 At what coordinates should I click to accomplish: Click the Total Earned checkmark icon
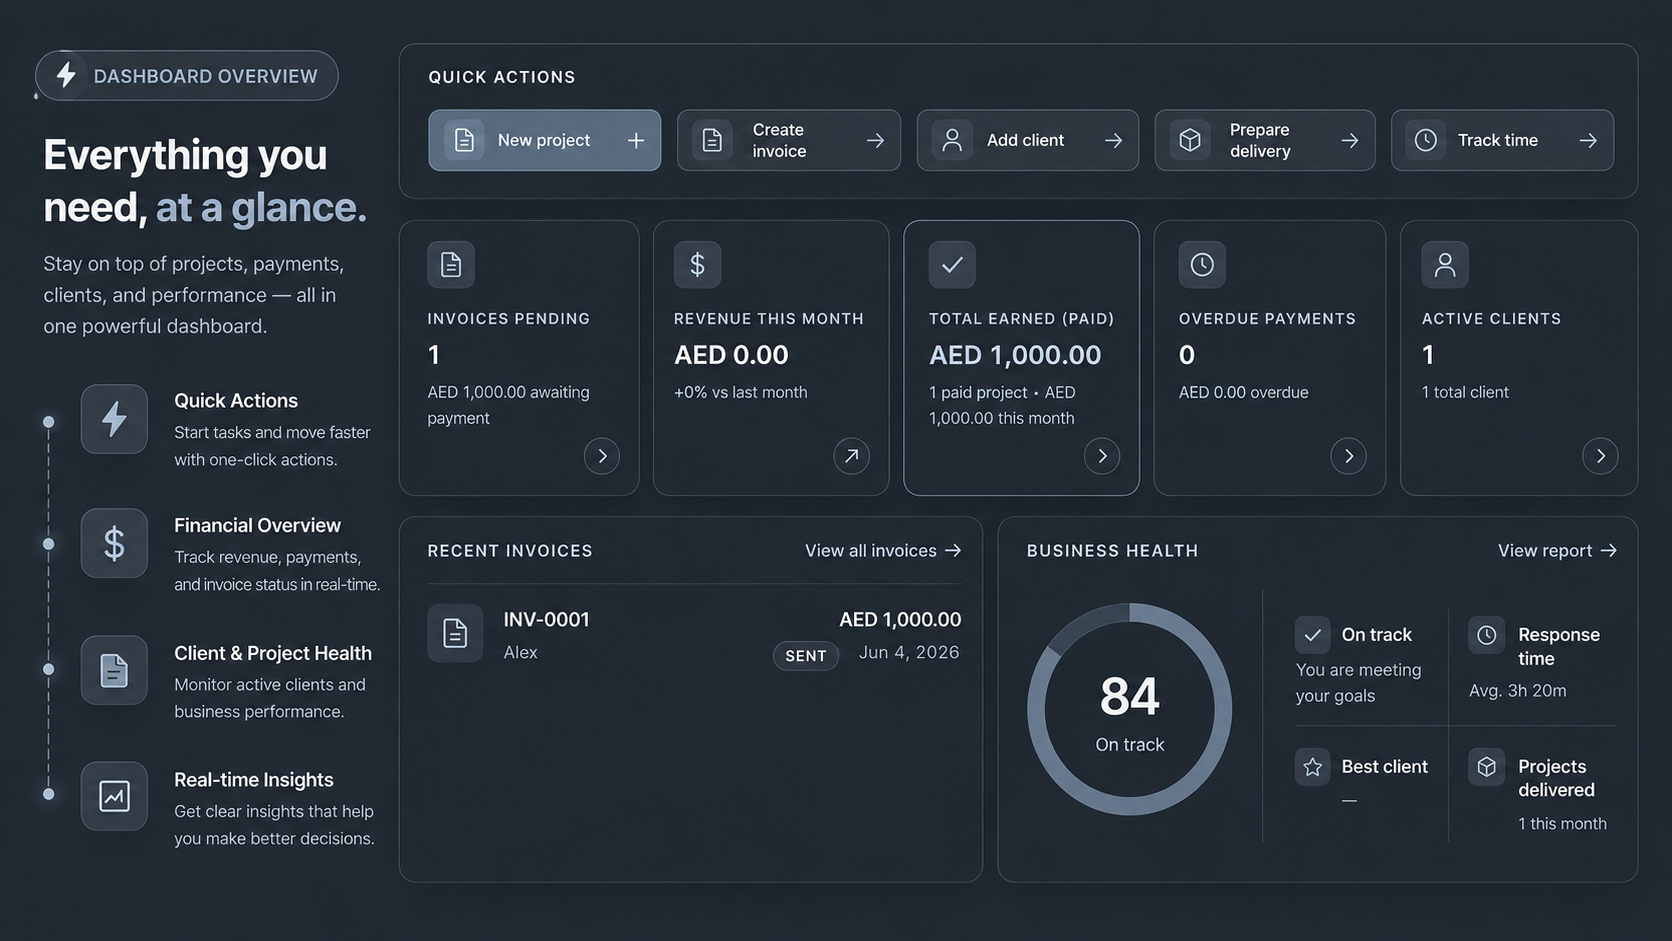(952, 264)
